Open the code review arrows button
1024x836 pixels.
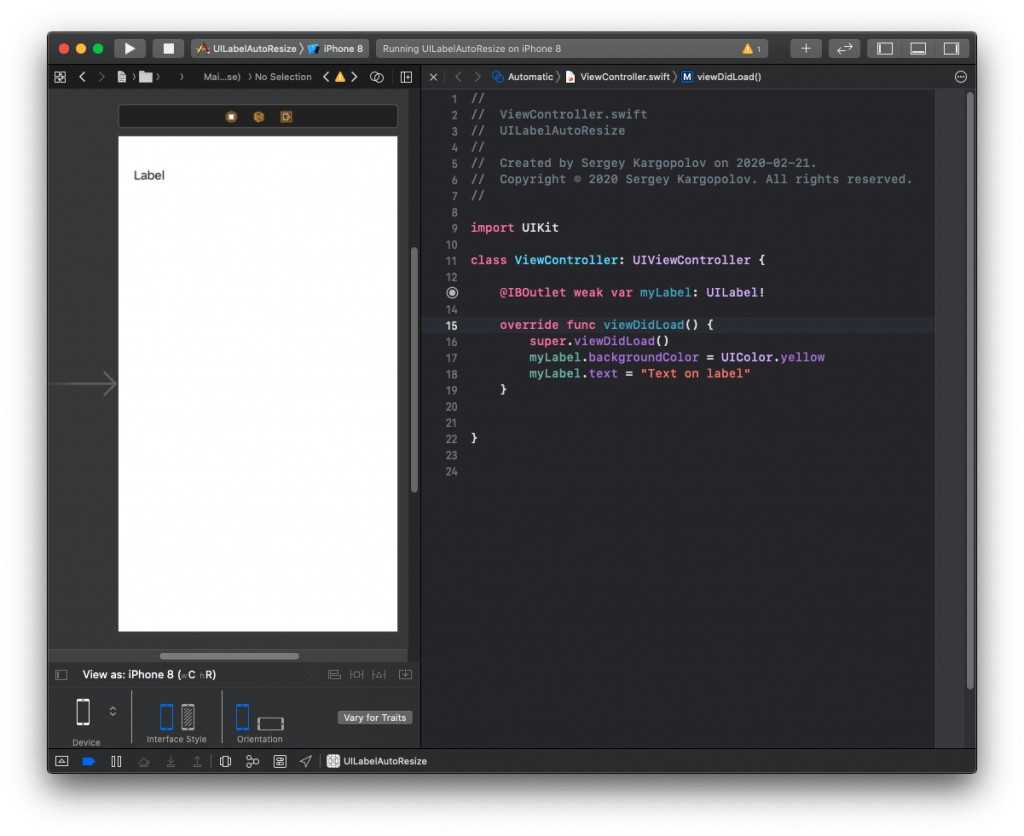[x=844, y=48]
